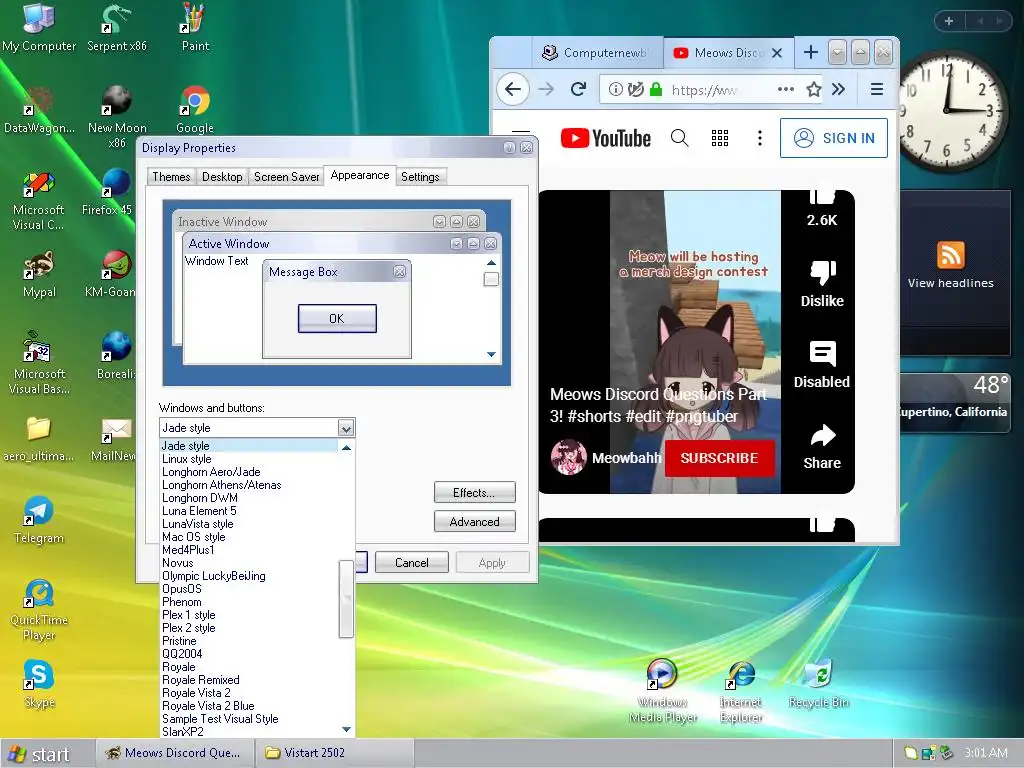Expand browser toolbar overflow chevron
Image resolution: width=1024 pixels, height=768 pixels.
pos(839,89)
